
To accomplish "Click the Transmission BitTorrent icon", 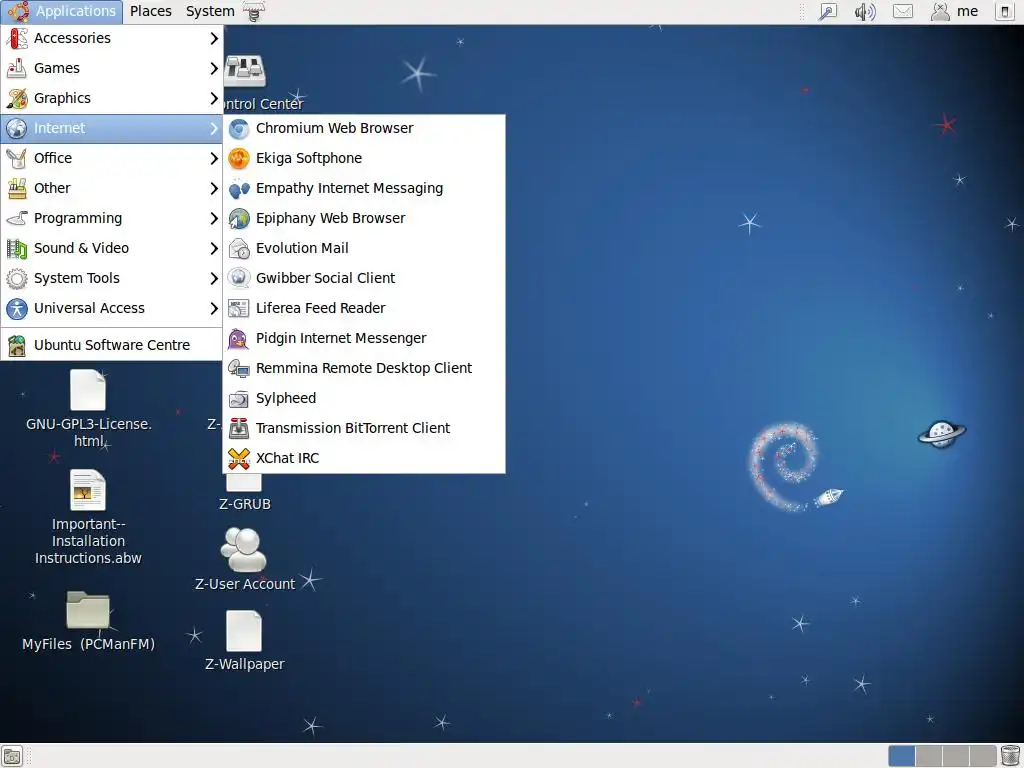I will point(239,429).
